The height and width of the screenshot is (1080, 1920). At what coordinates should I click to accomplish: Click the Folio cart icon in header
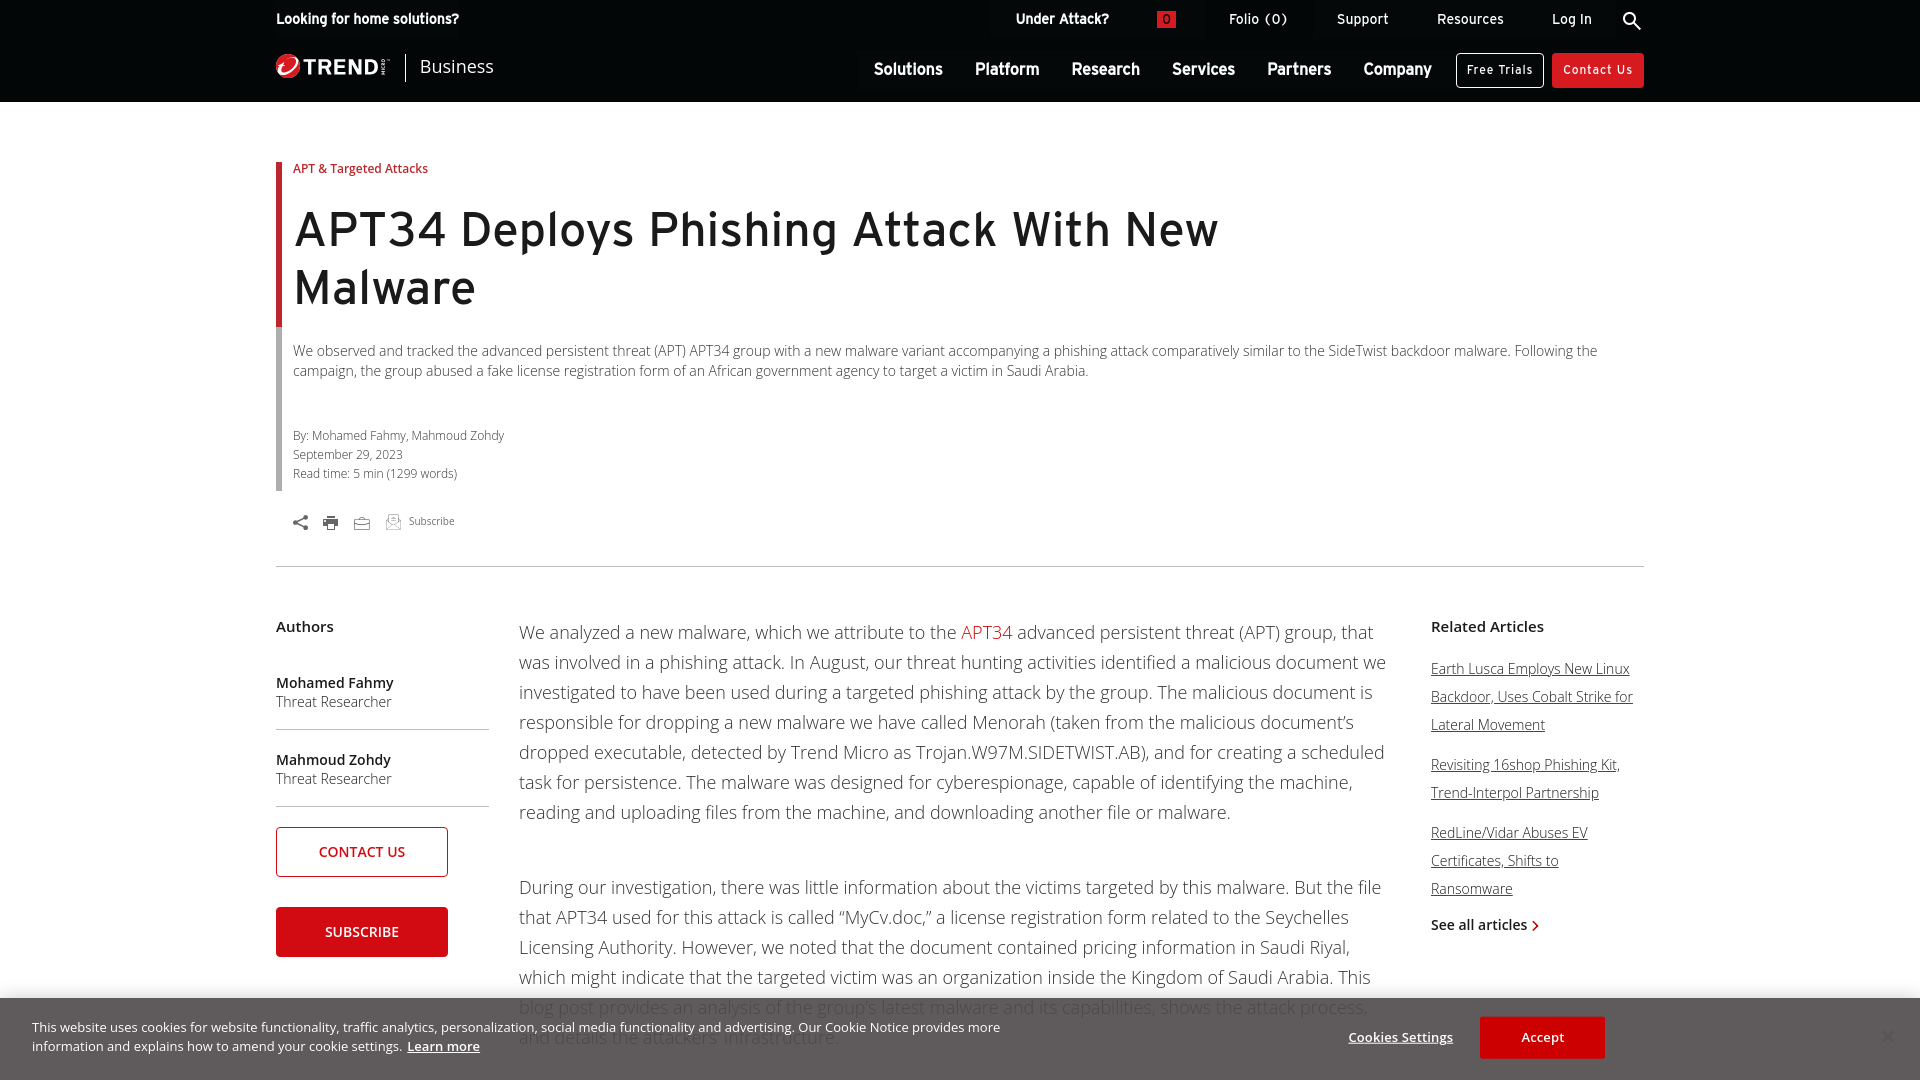pyautogui.click(x=1166, y=18)
